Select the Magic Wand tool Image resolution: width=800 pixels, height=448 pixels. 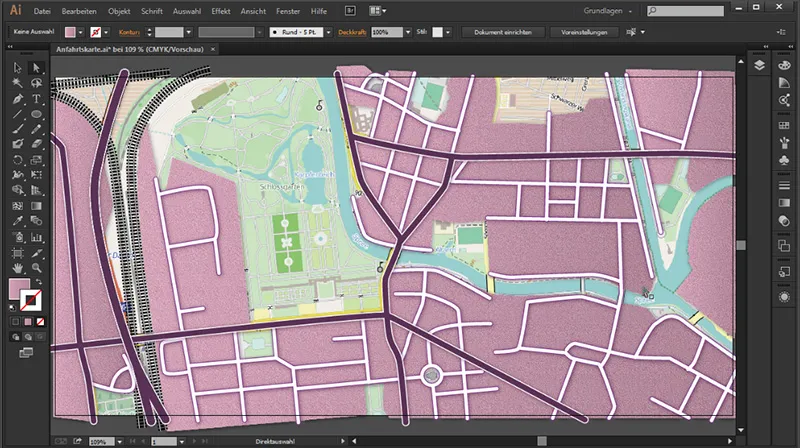17,83
